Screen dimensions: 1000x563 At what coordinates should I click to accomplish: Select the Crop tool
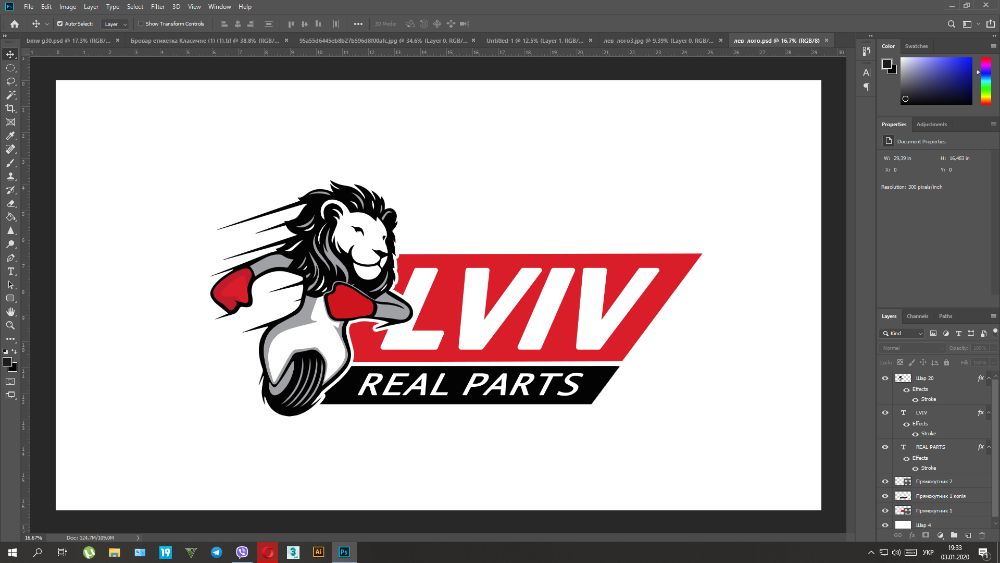(x=10, y=108)
